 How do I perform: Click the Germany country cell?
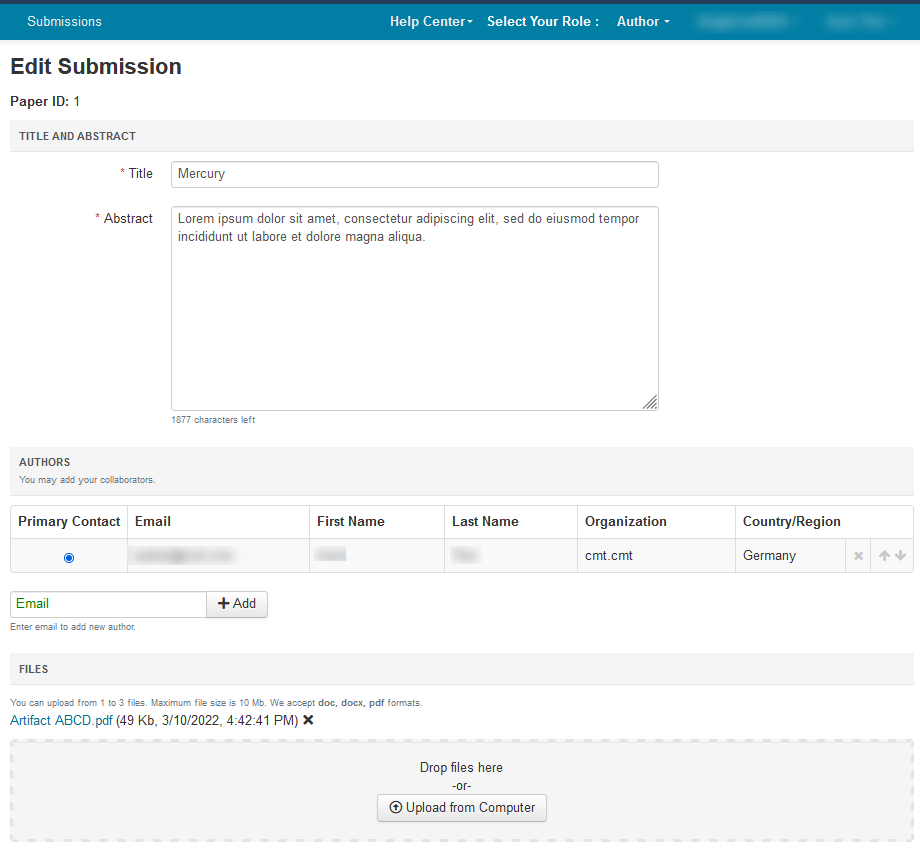pos(769,556)
